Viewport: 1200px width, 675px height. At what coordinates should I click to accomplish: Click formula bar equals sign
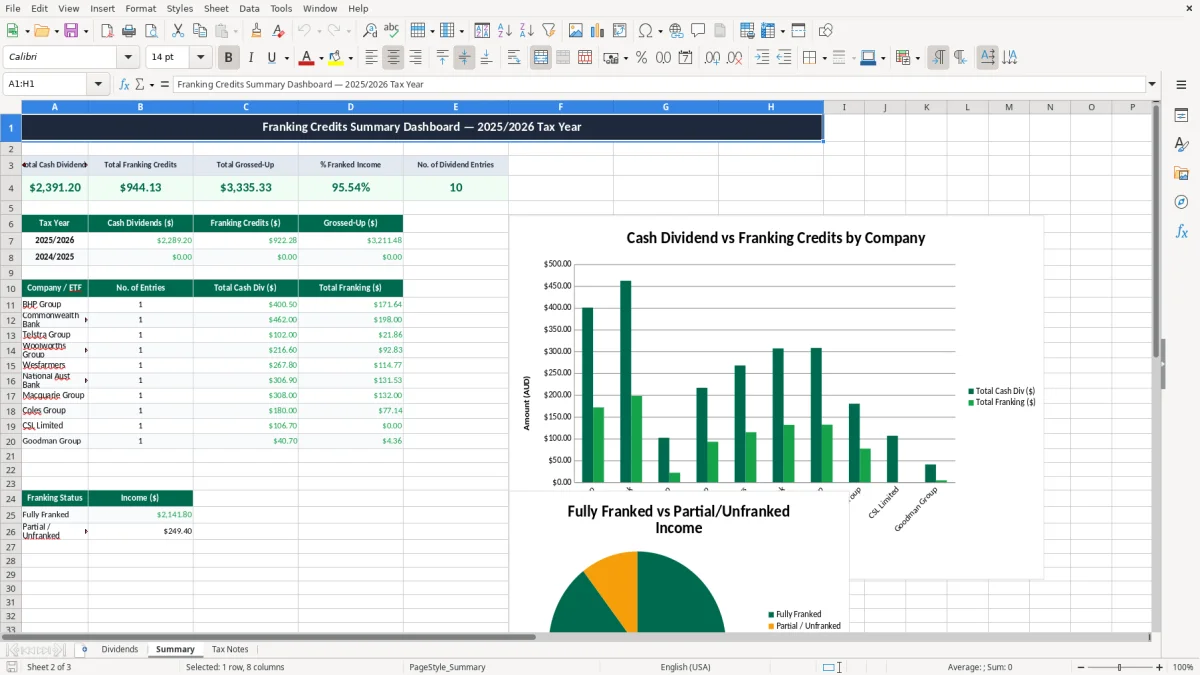[x=165, y=85]
